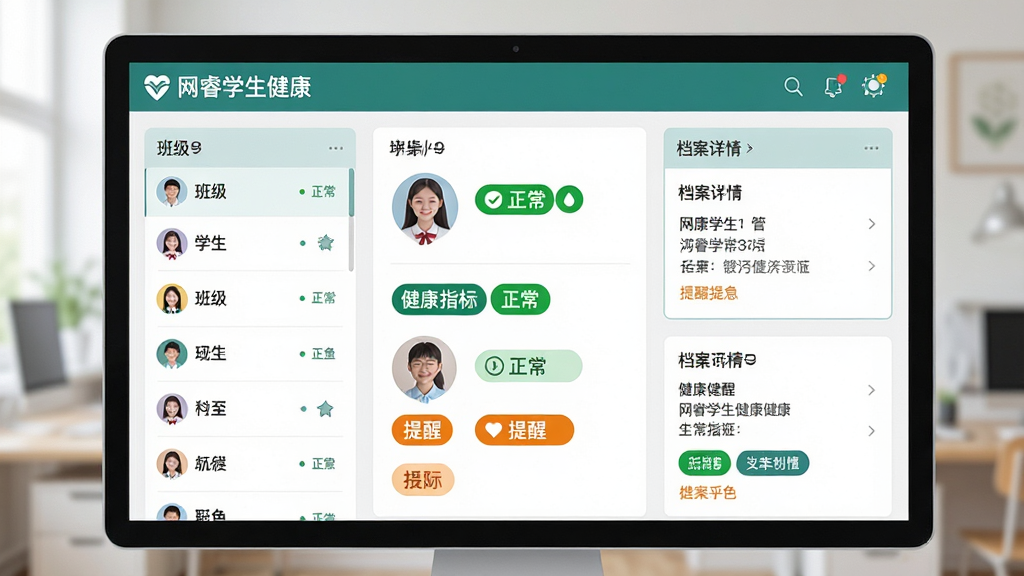The width and height of the screenshot is (1024, 576).
Task: Click the small avatar in the 琙生 row
Action: (172, 354)
